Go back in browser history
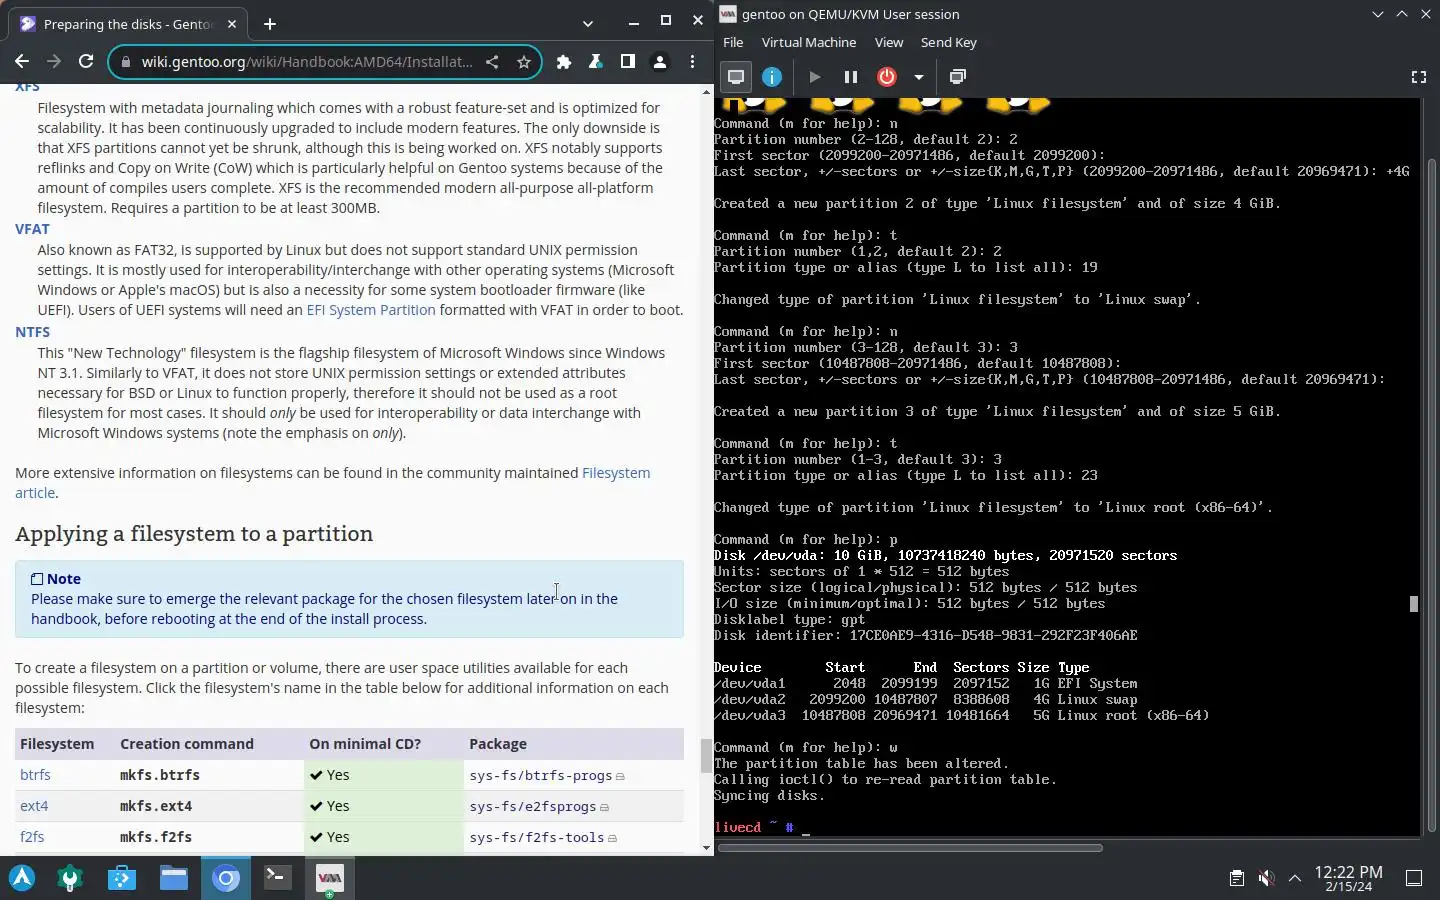1440x900 pixels. pyautogui.click(x=22, y=62)
